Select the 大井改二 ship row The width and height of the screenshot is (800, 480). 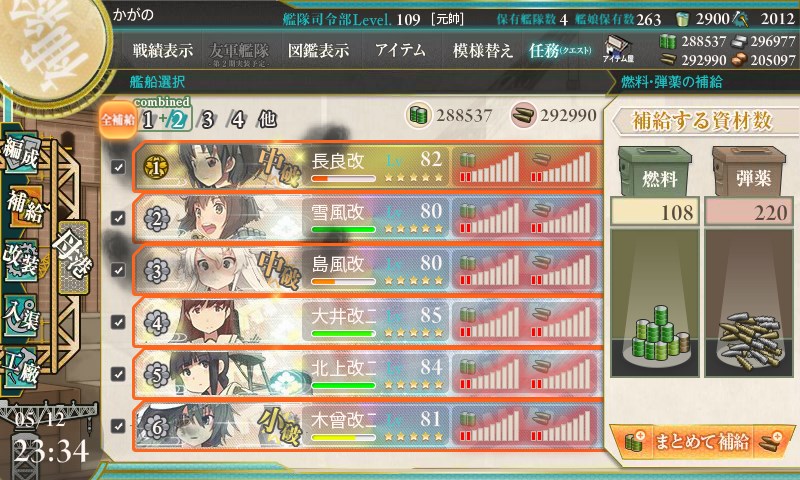(367, 321)
